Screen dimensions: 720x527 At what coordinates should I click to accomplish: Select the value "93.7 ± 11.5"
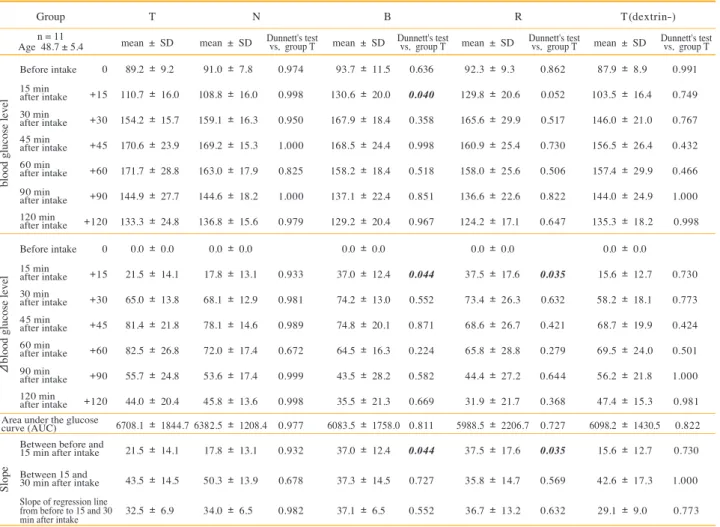363,69
